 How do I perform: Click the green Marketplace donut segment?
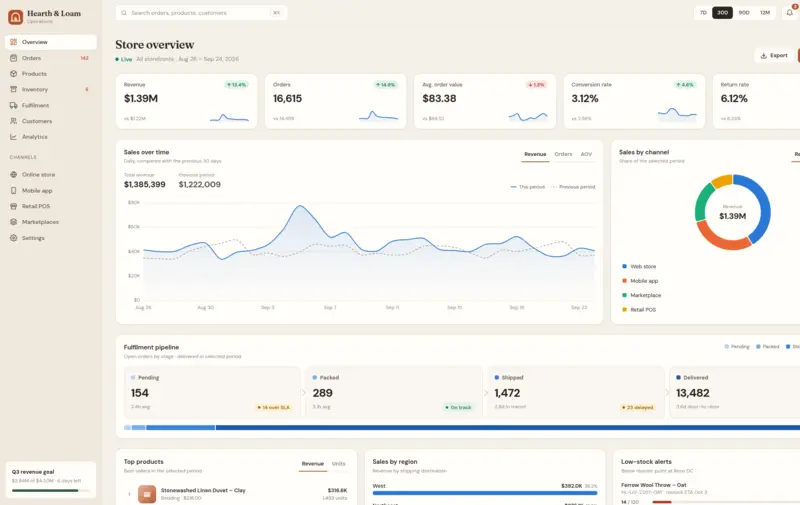coord(703,203)
